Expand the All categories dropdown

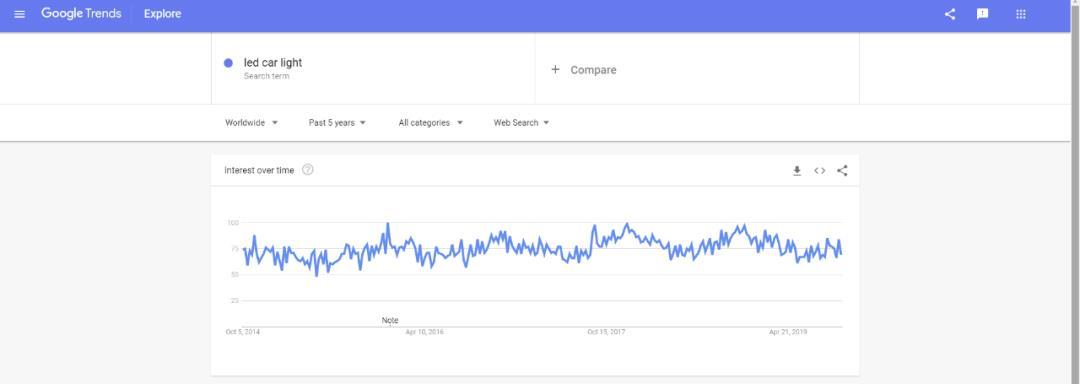click(x=430, y=122)
